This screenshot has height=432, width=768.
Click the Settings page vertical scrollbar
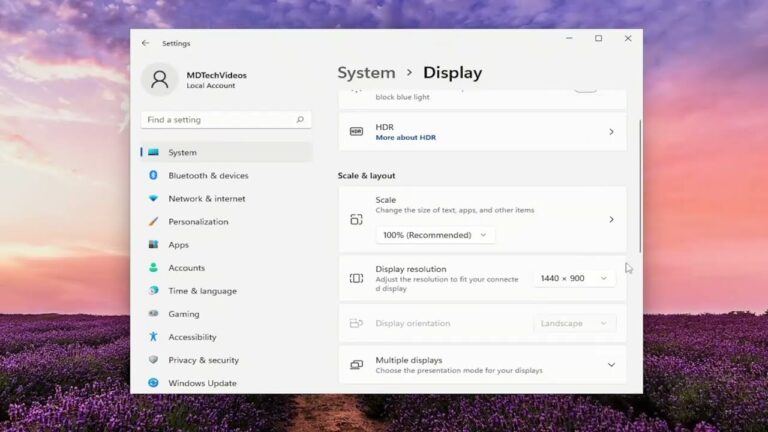(x=640, y=186)
